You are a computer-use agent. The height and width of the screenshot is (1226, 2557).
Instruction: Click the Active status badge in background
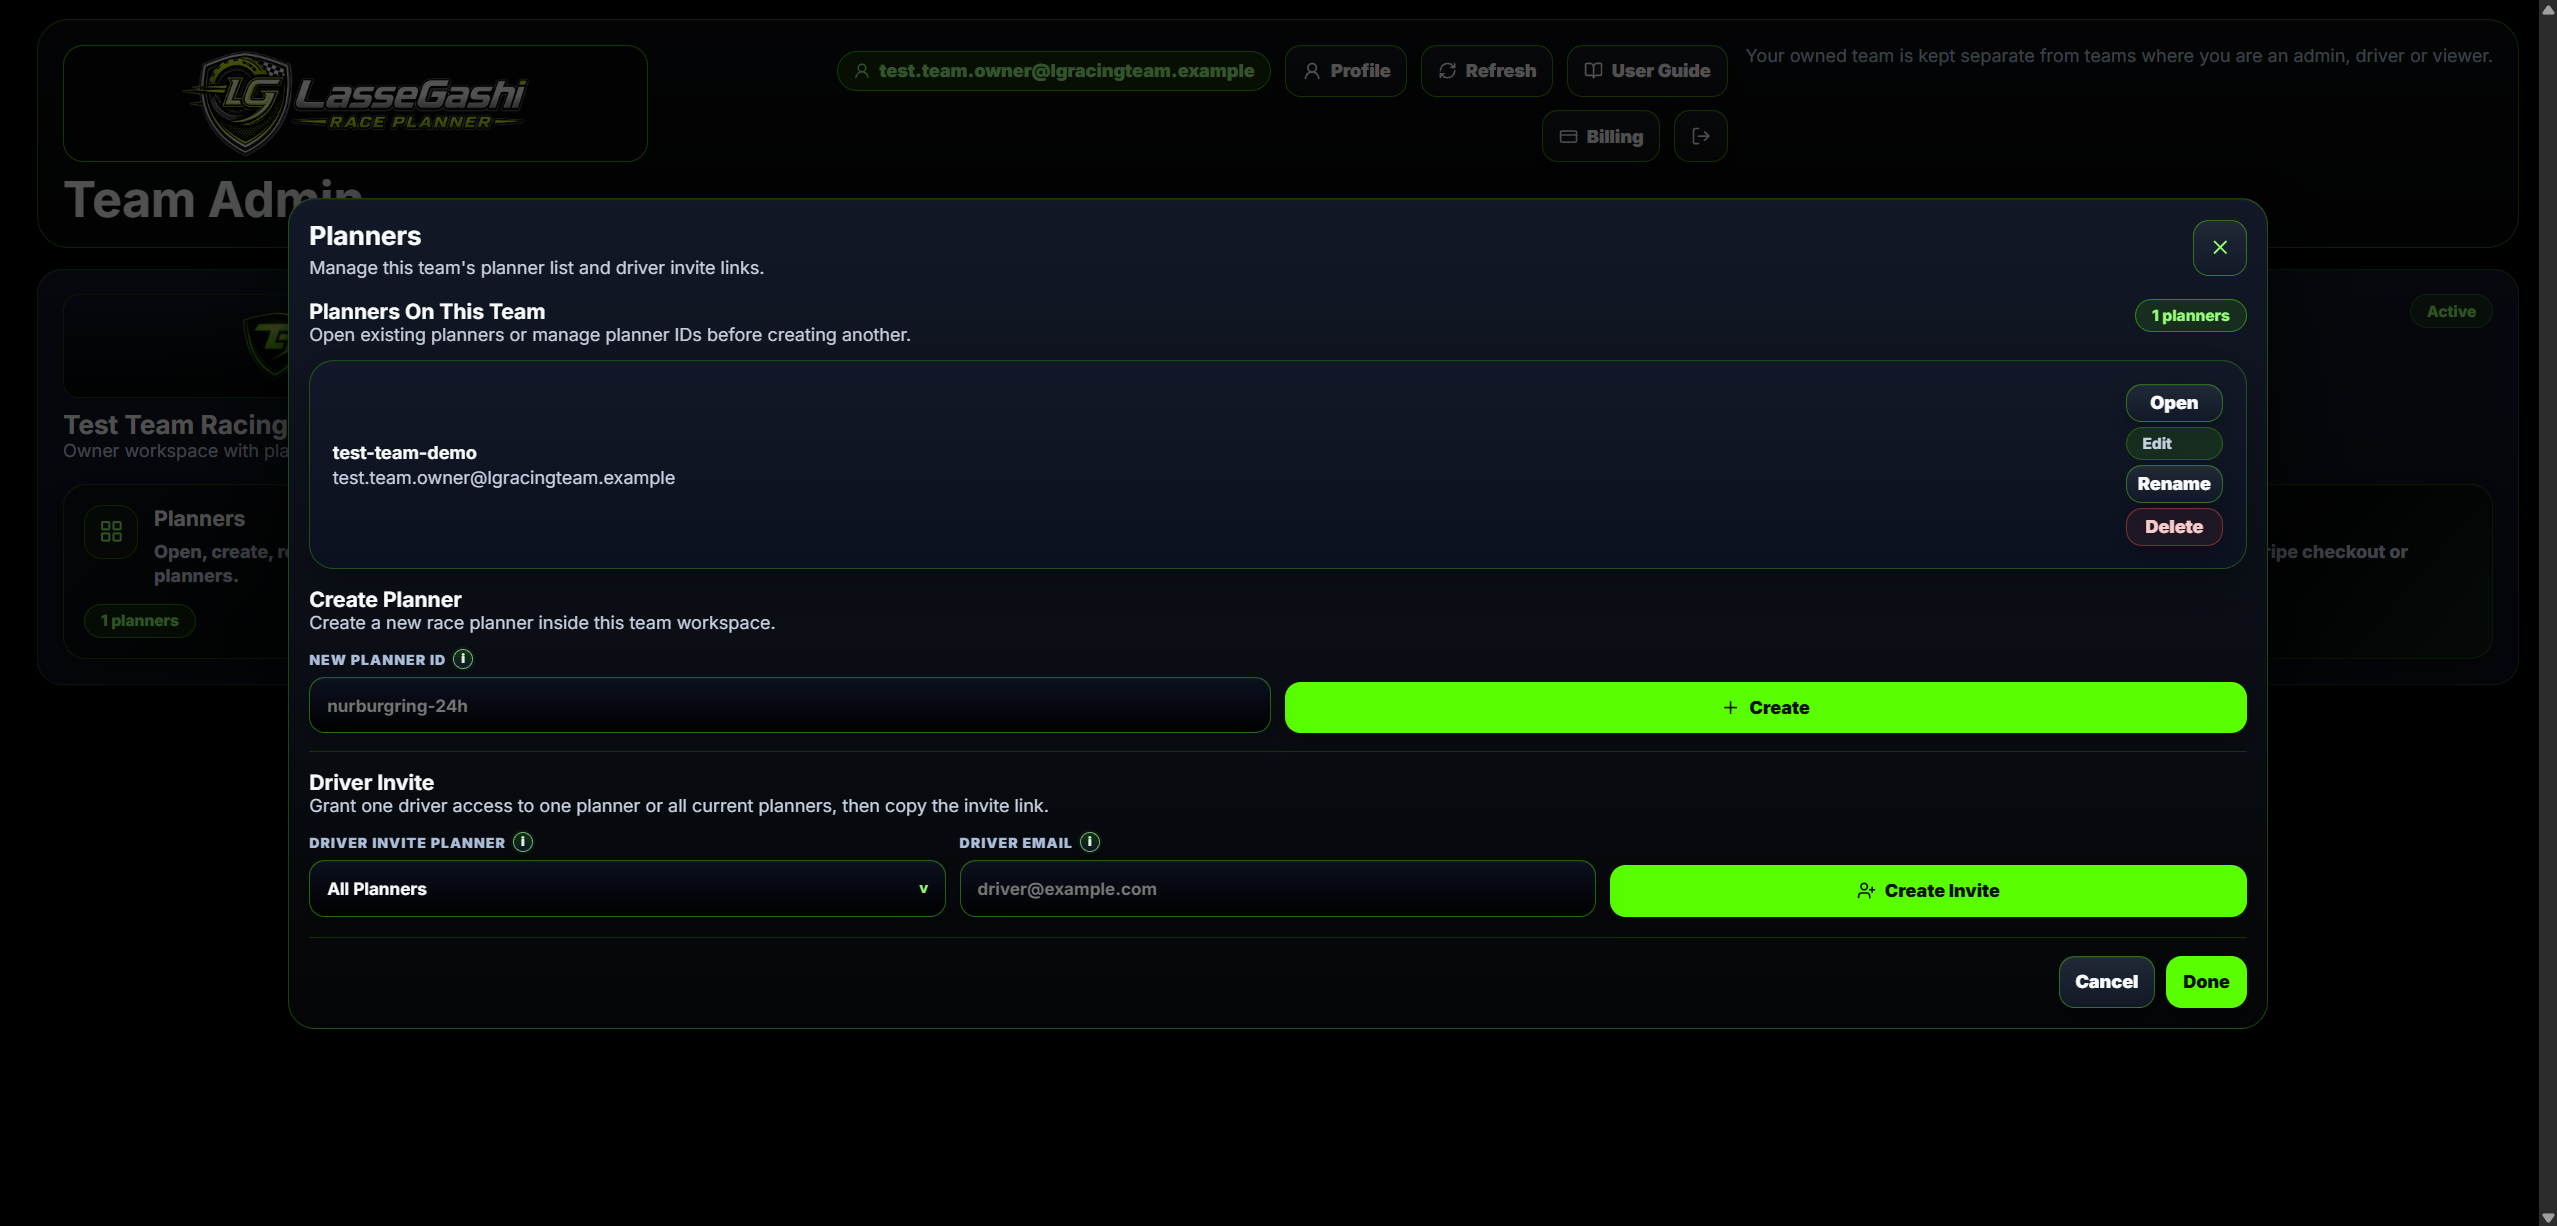click(x=2451, y=312)
